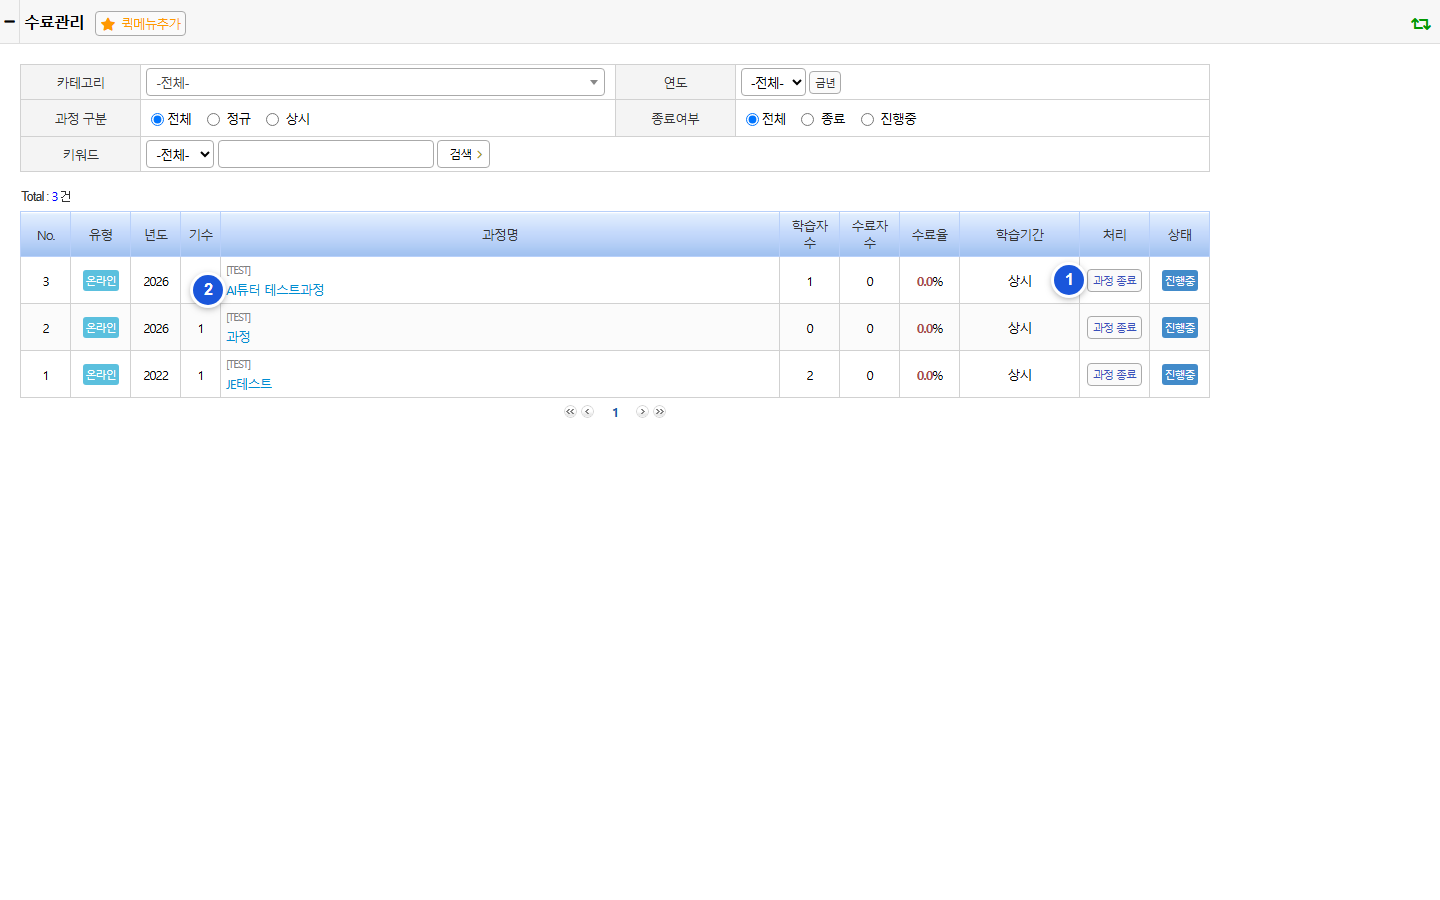Click the 수료율 column header
This screenshot has width=1440, height=900.
click(930, 235)
